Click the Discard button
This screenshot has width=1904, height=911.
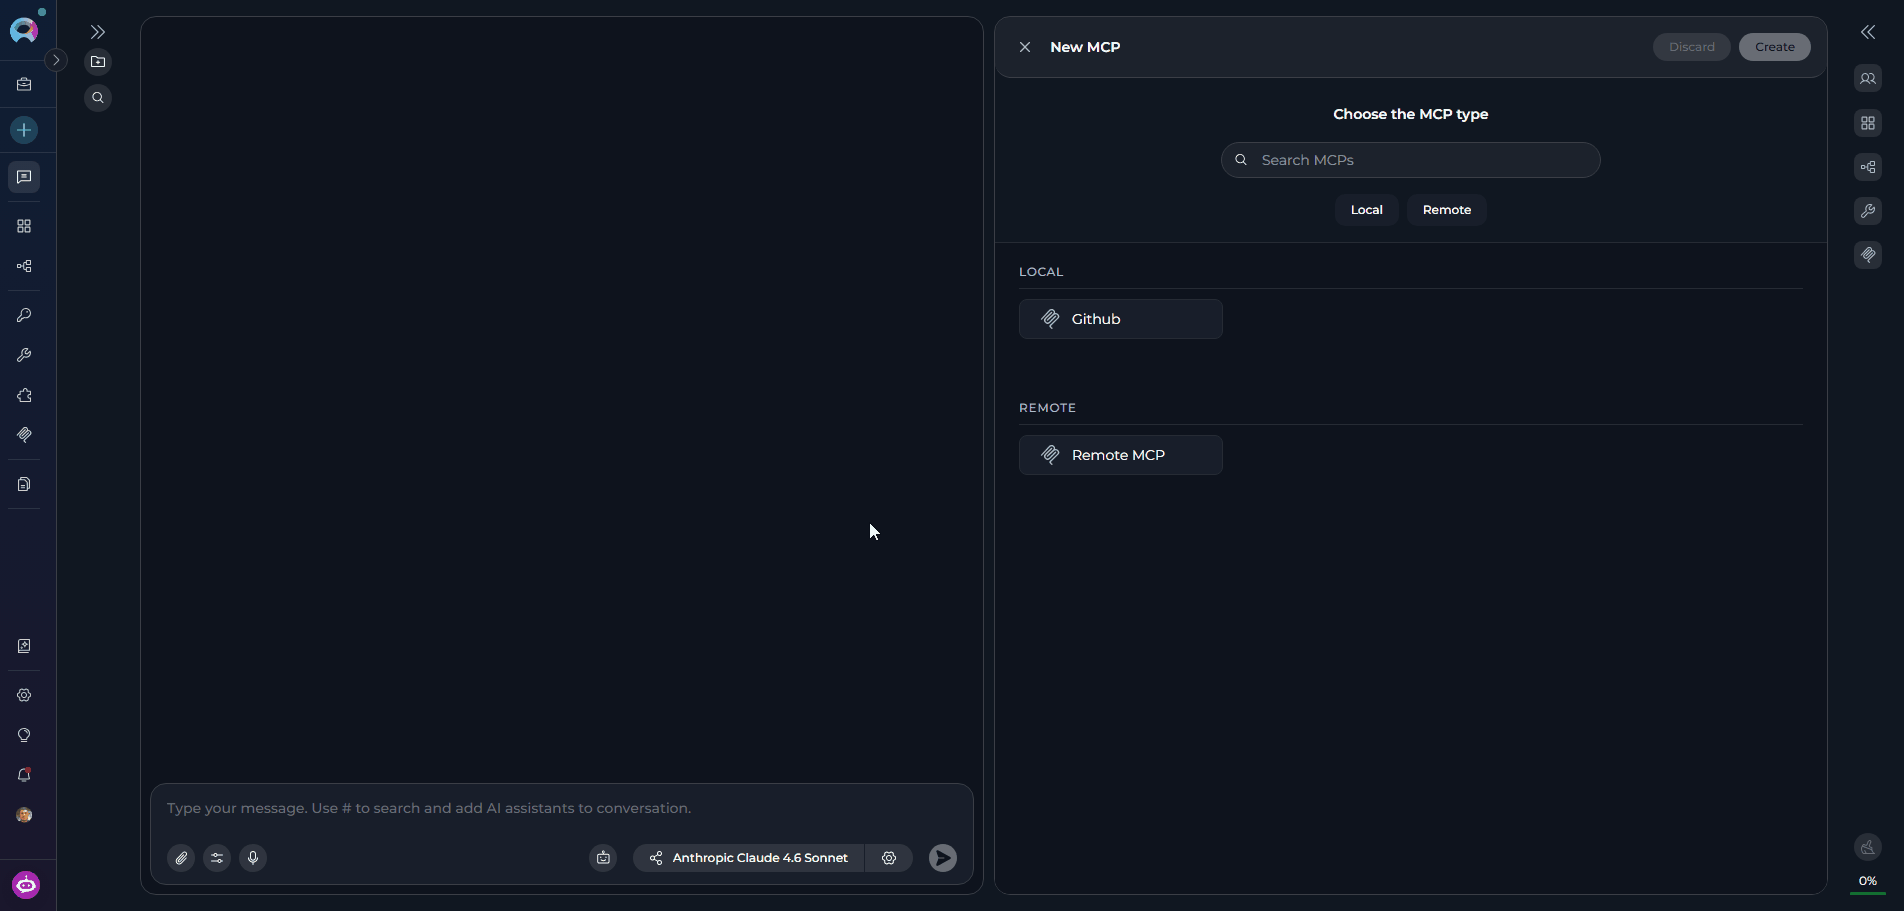pos(1691,47)
